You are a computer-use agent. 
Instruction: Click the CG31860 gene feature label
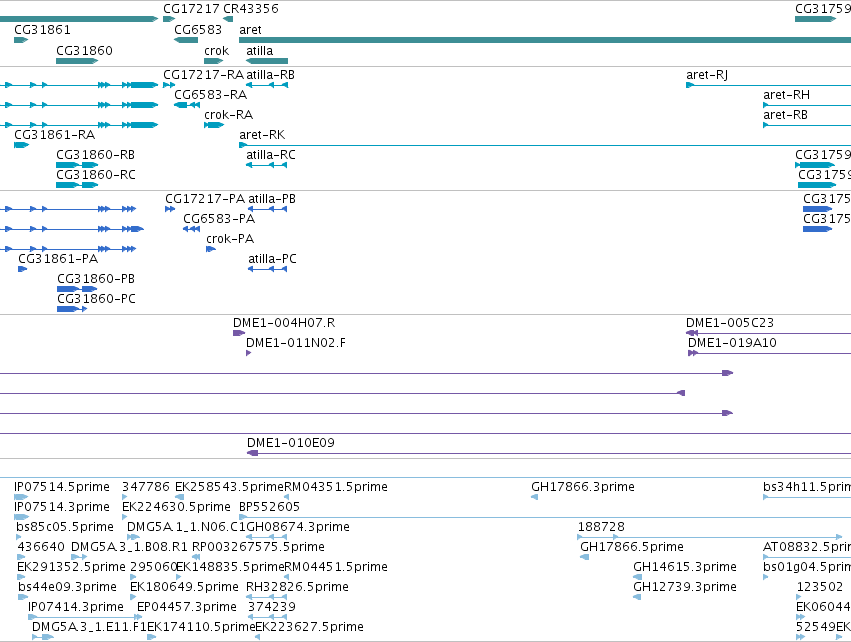84,50
